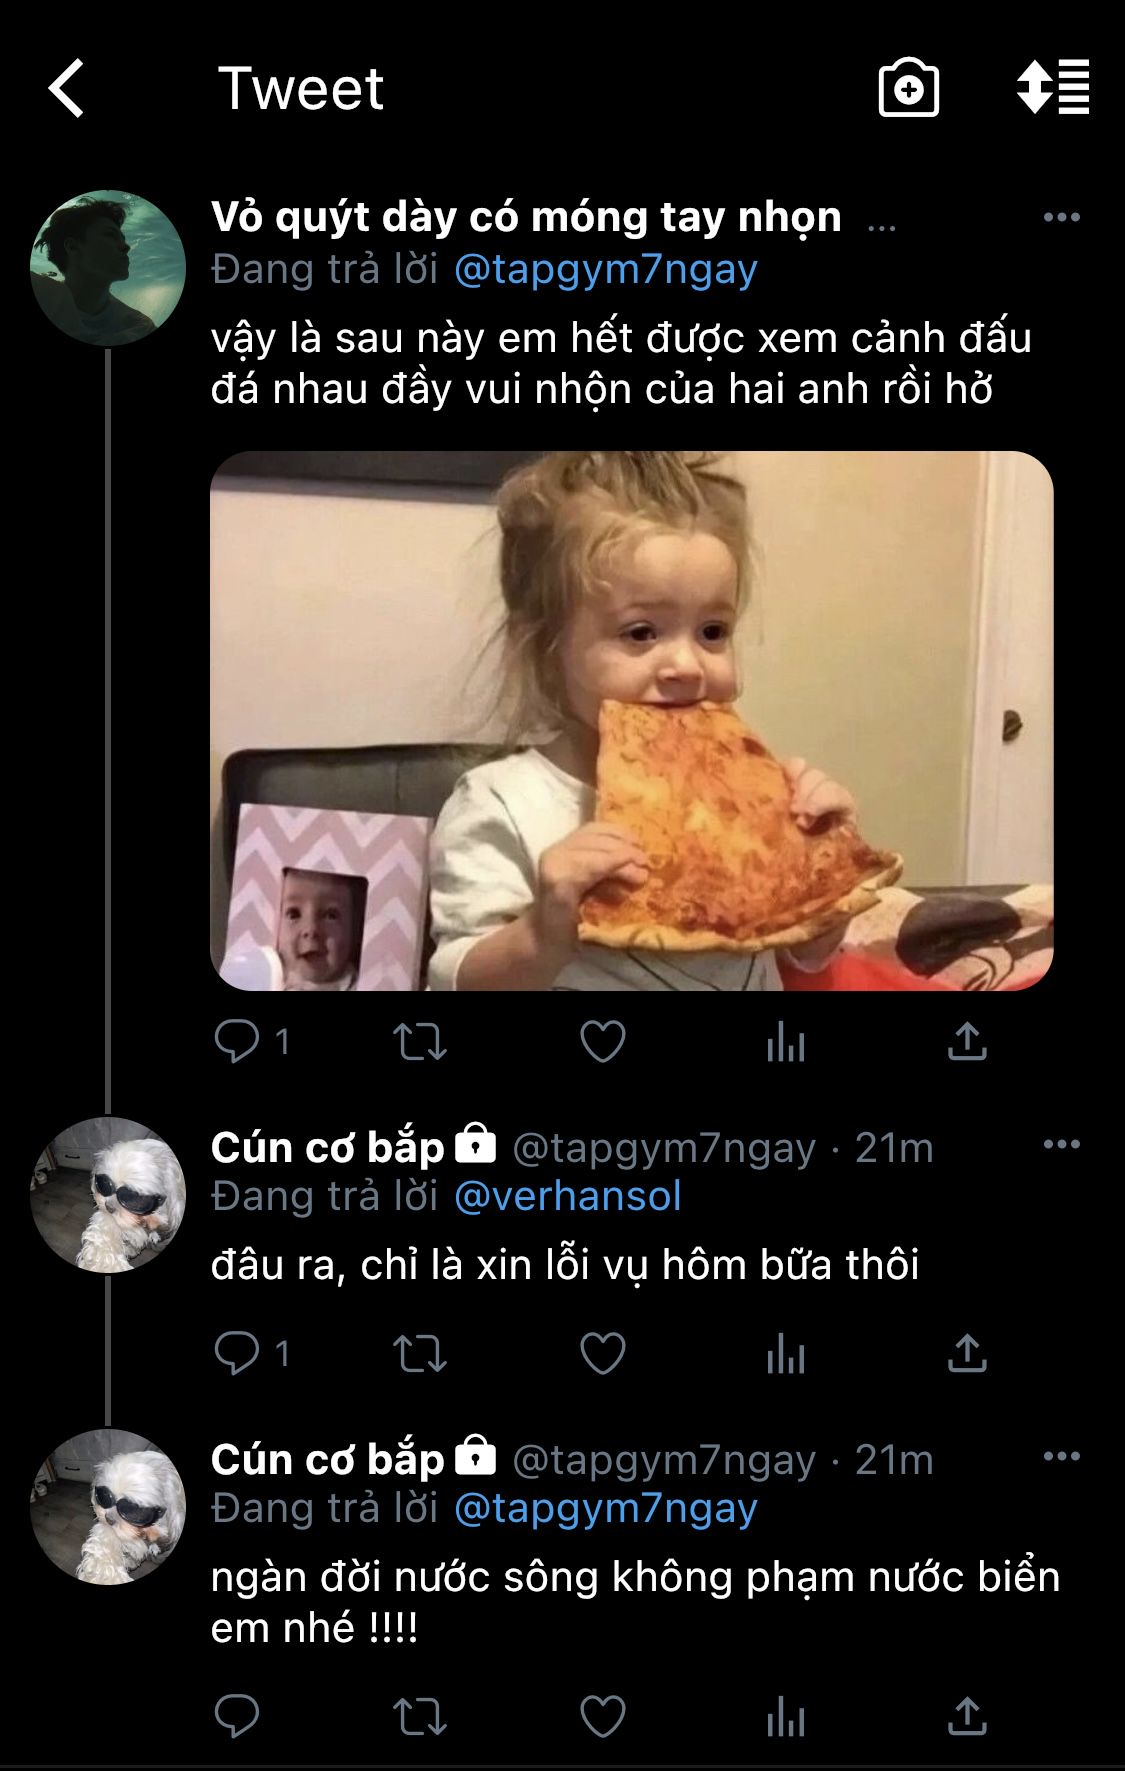Open the sort replies icon in header
This screenshot has height=1771, width=1125.
click(1053, 88)
